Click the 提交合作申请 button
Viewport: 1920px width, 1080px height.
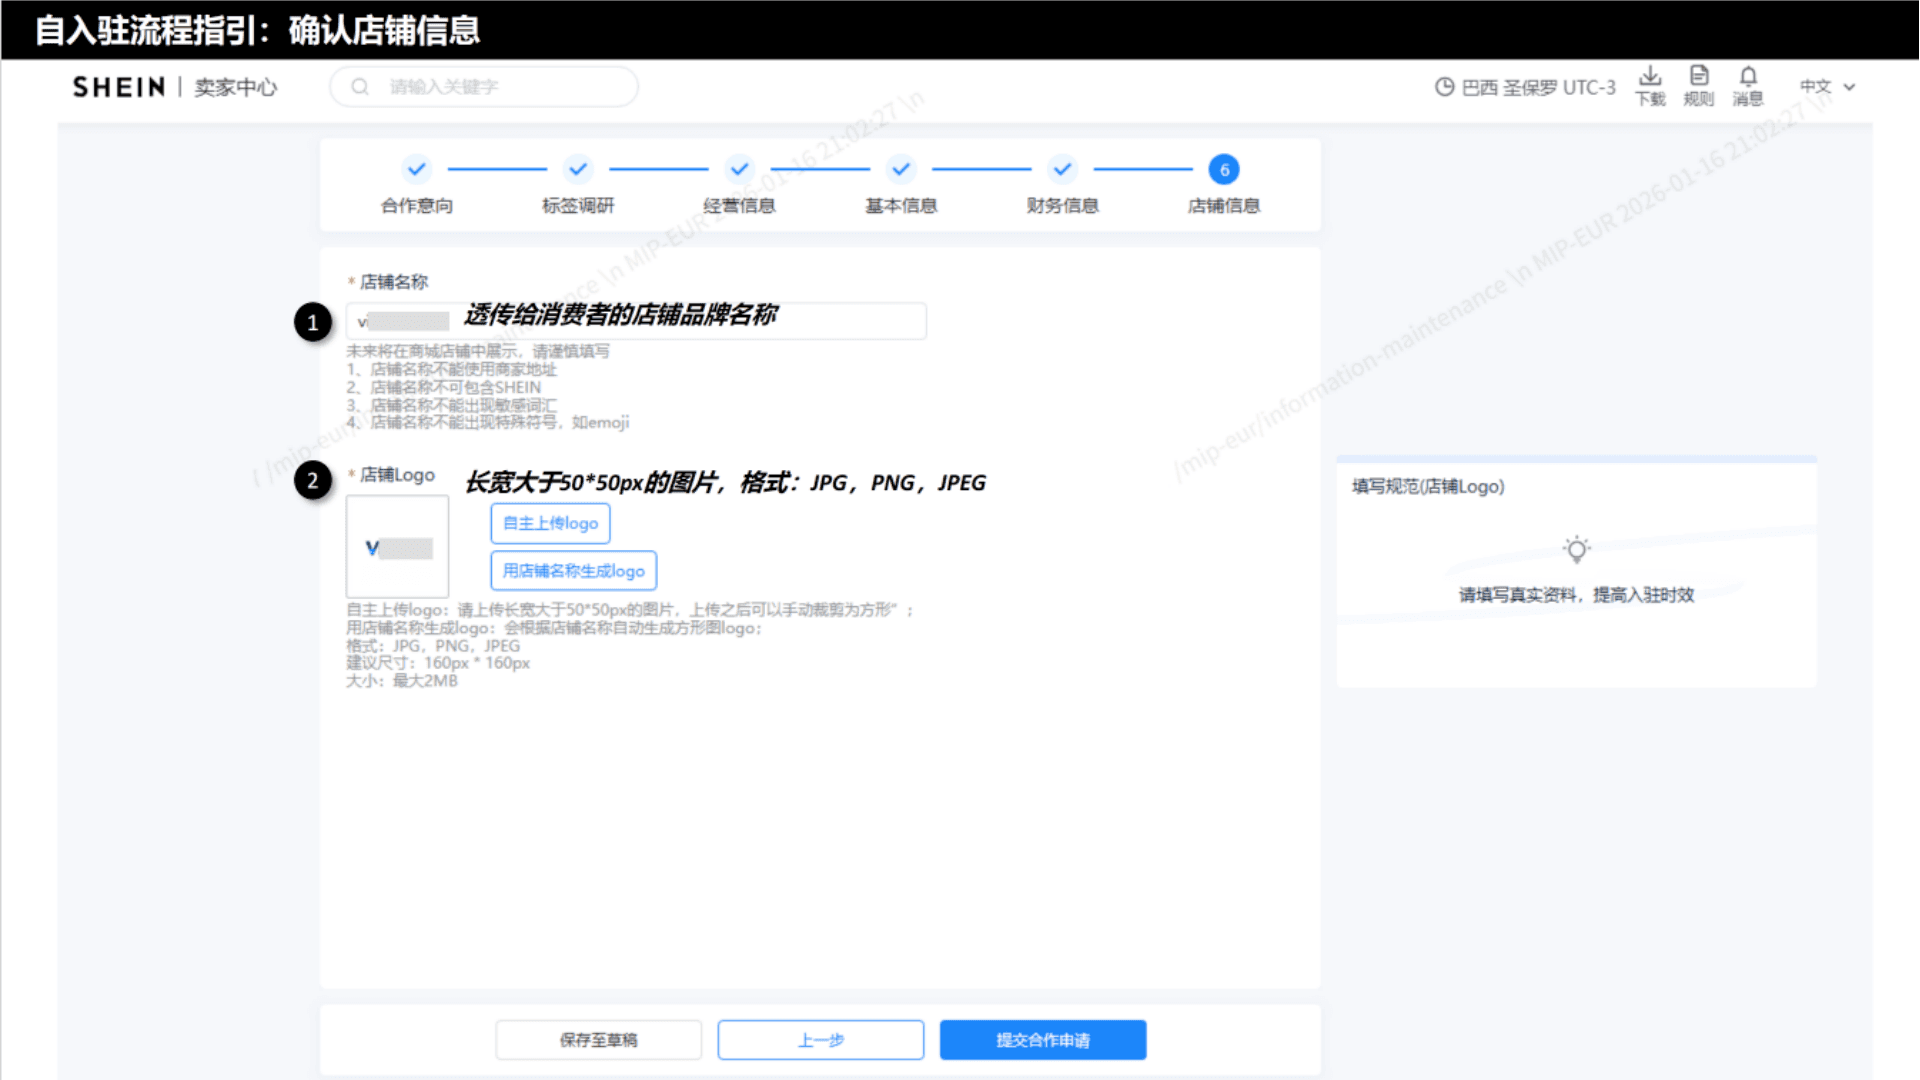click(1043, 1040)
